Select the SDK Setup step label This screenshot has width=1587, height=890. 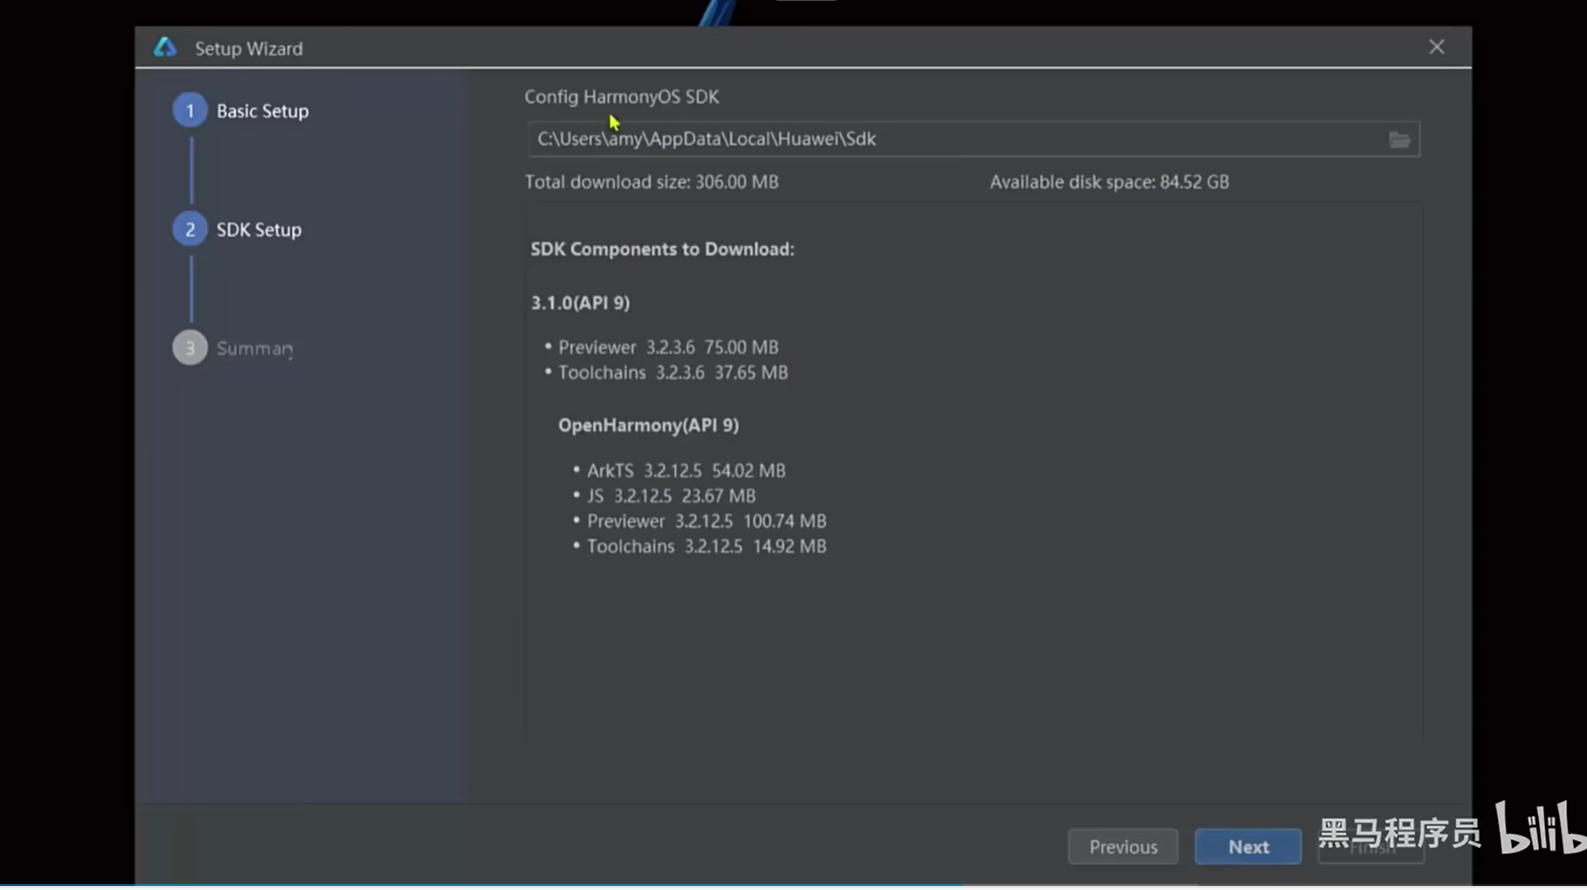click(x=259, y=230)
